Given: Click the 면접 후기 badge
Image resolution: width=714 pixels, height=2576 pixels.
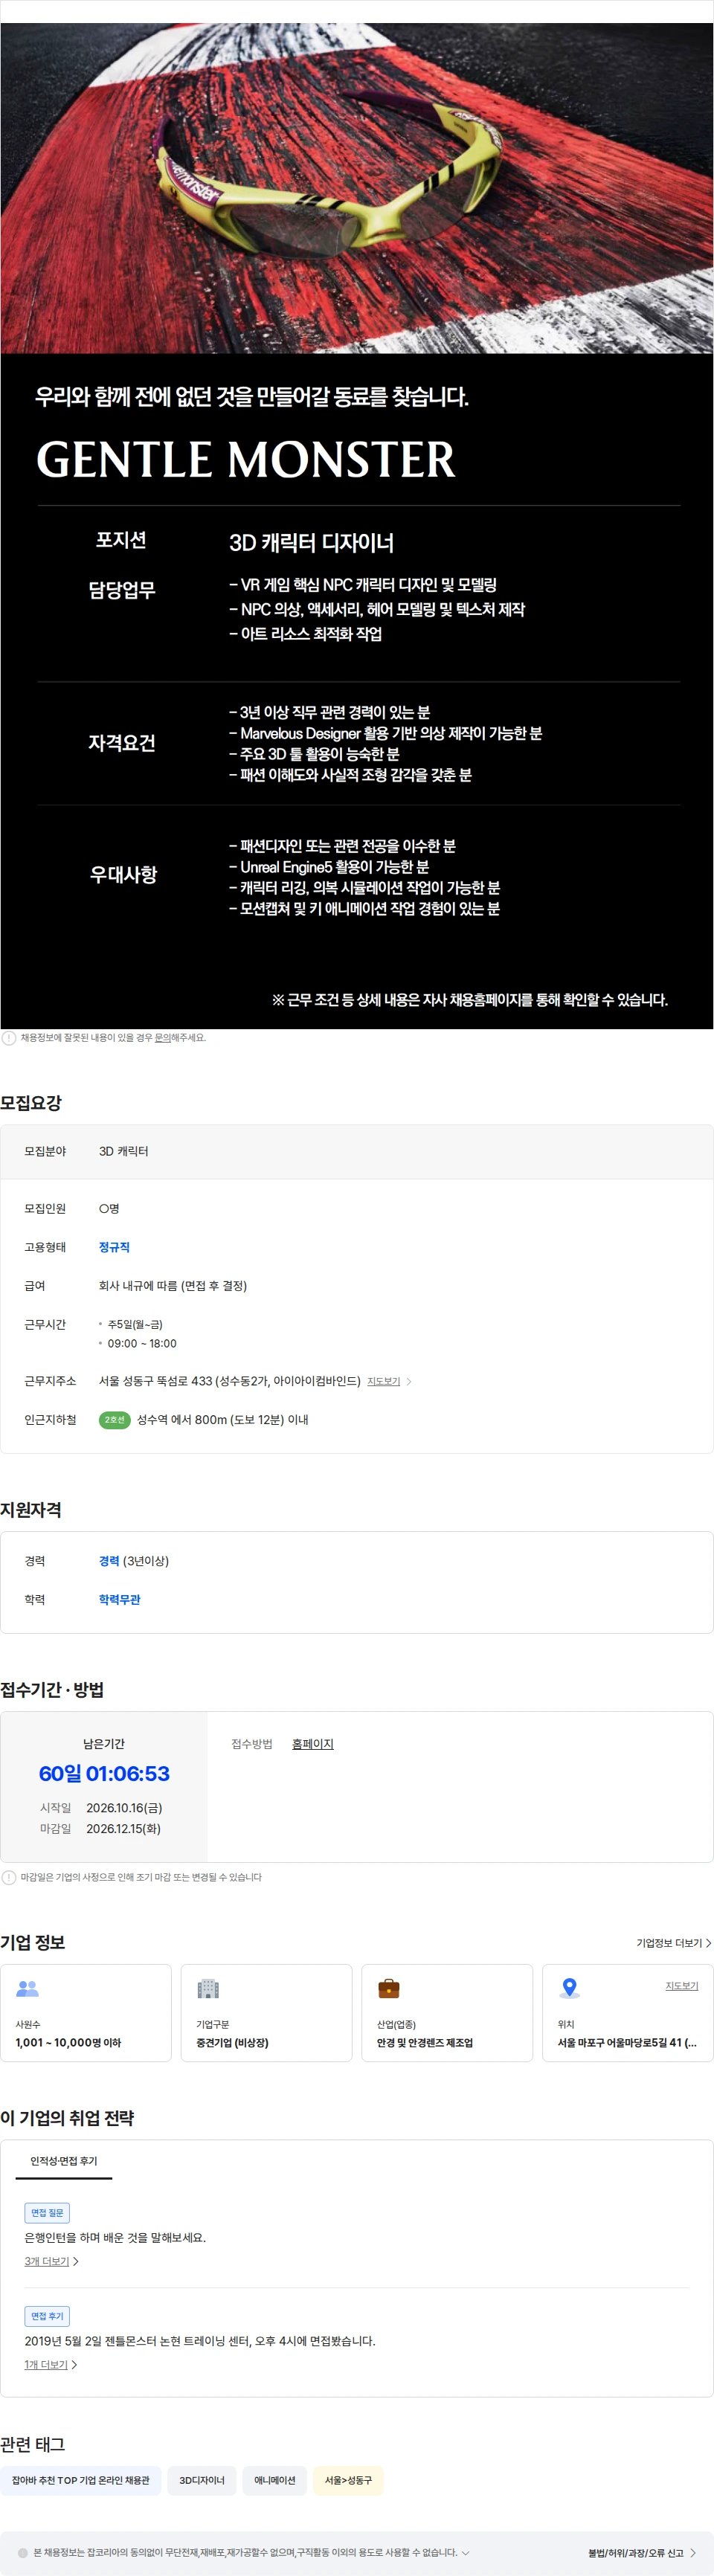Looking at the screenshot, I should coord(47,2315).
